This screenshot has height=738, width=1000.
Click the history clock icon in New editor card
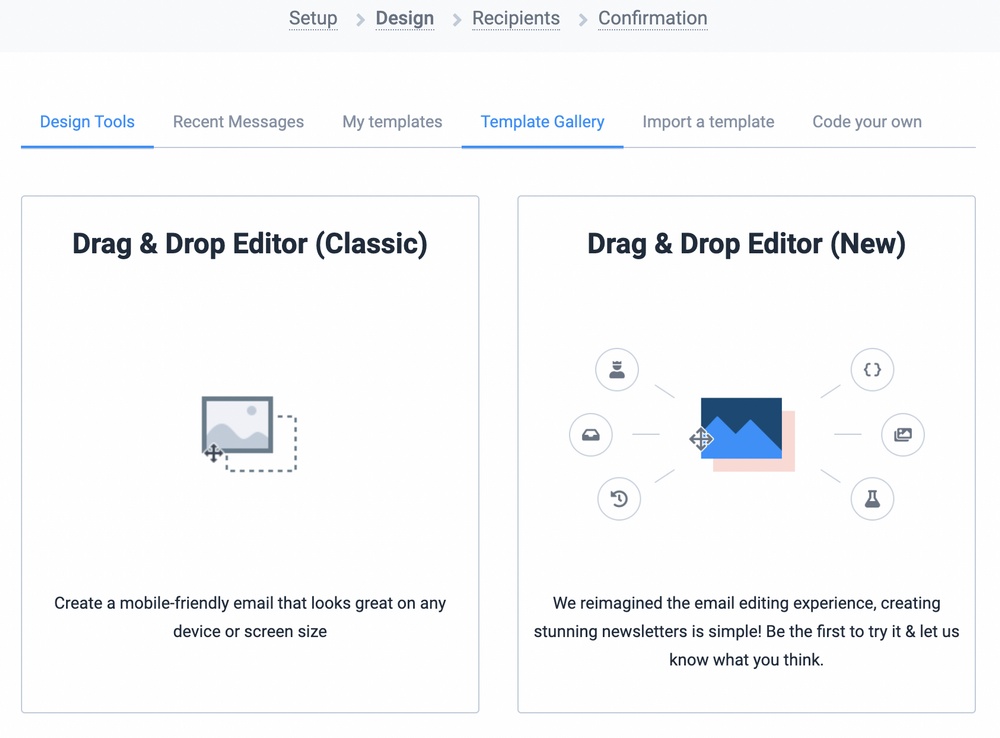(618, 499)
